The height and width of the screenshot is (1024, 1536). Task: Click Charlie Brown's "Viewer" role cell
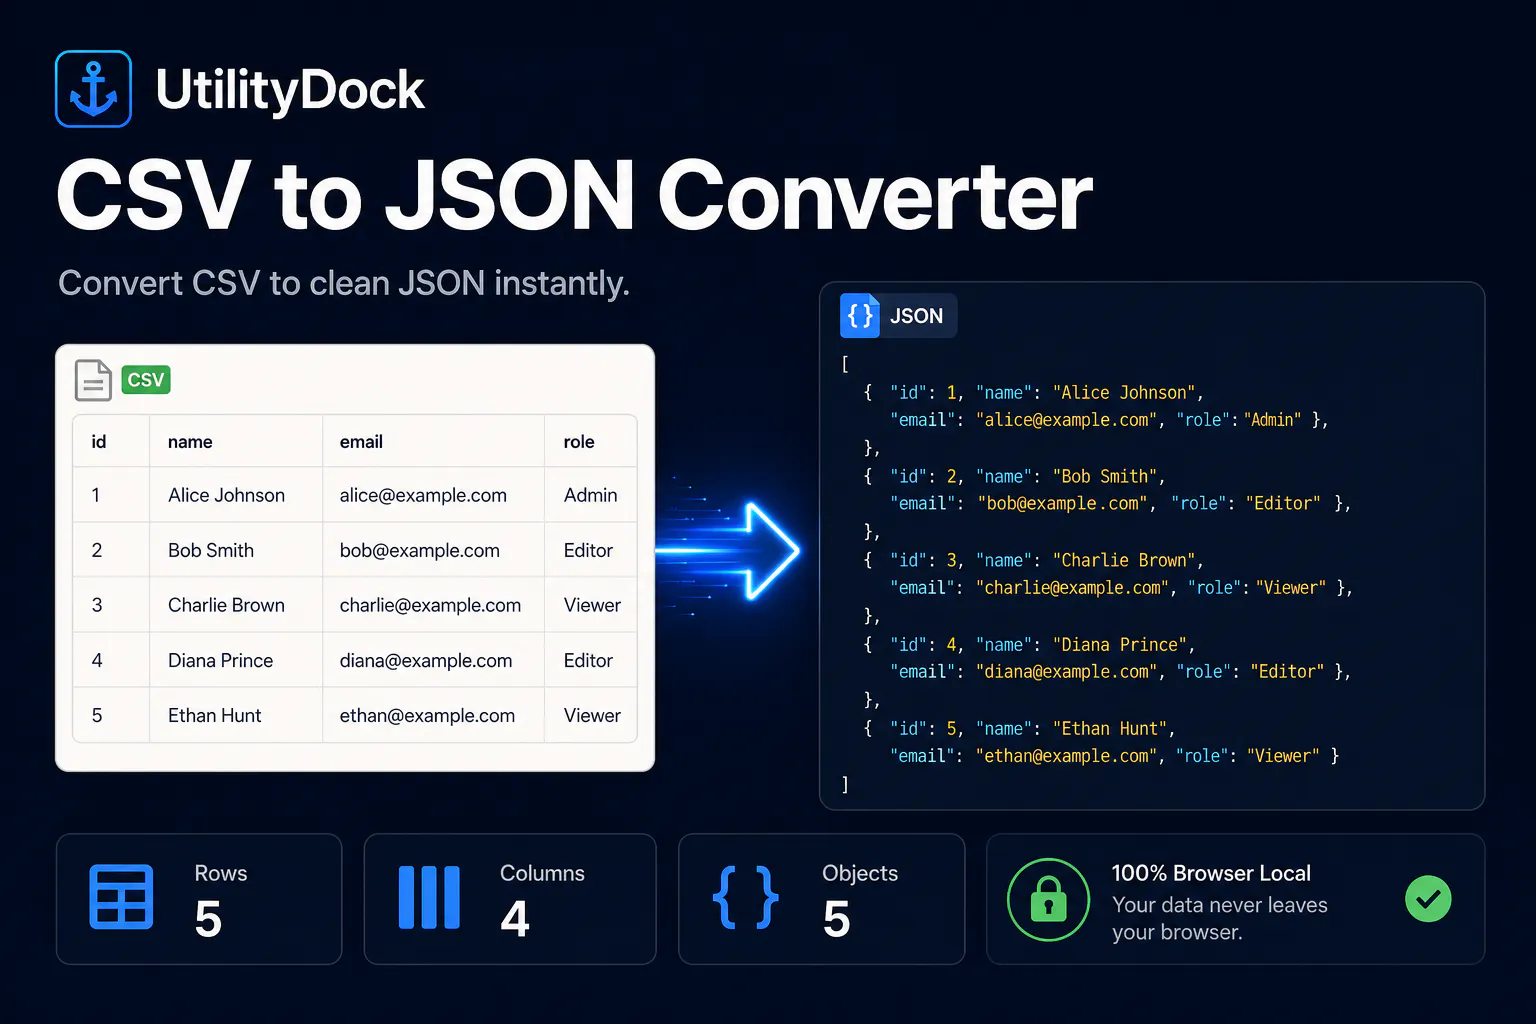pos(592,605)
